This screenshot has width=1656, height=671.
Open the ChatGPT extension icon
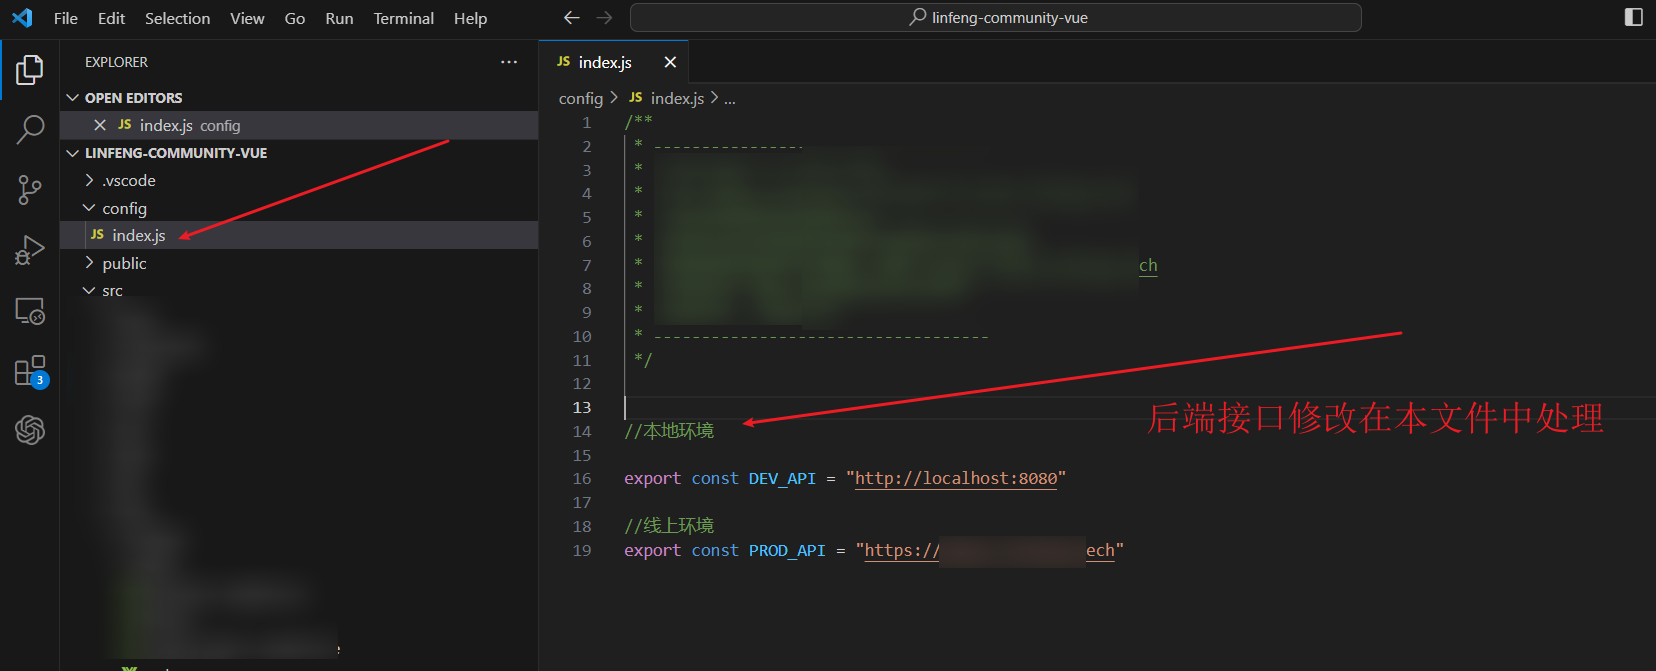coord(30,430)
